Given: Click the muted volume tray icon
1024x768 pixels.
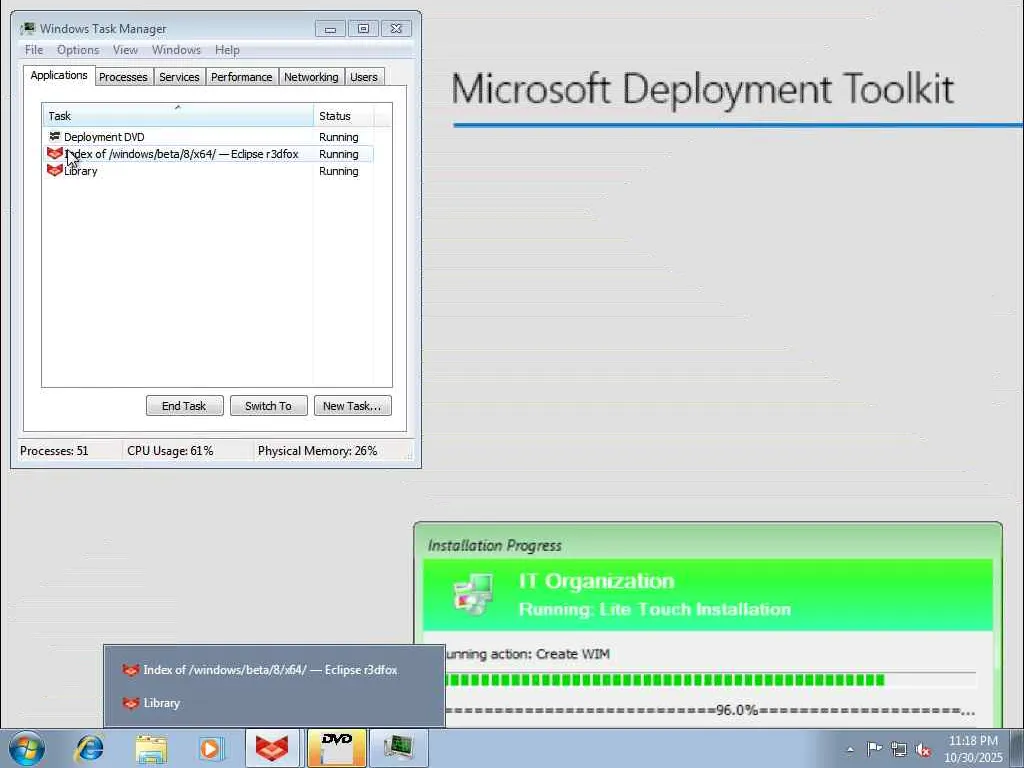Looking at the screenshot, I should pos(923,750).
